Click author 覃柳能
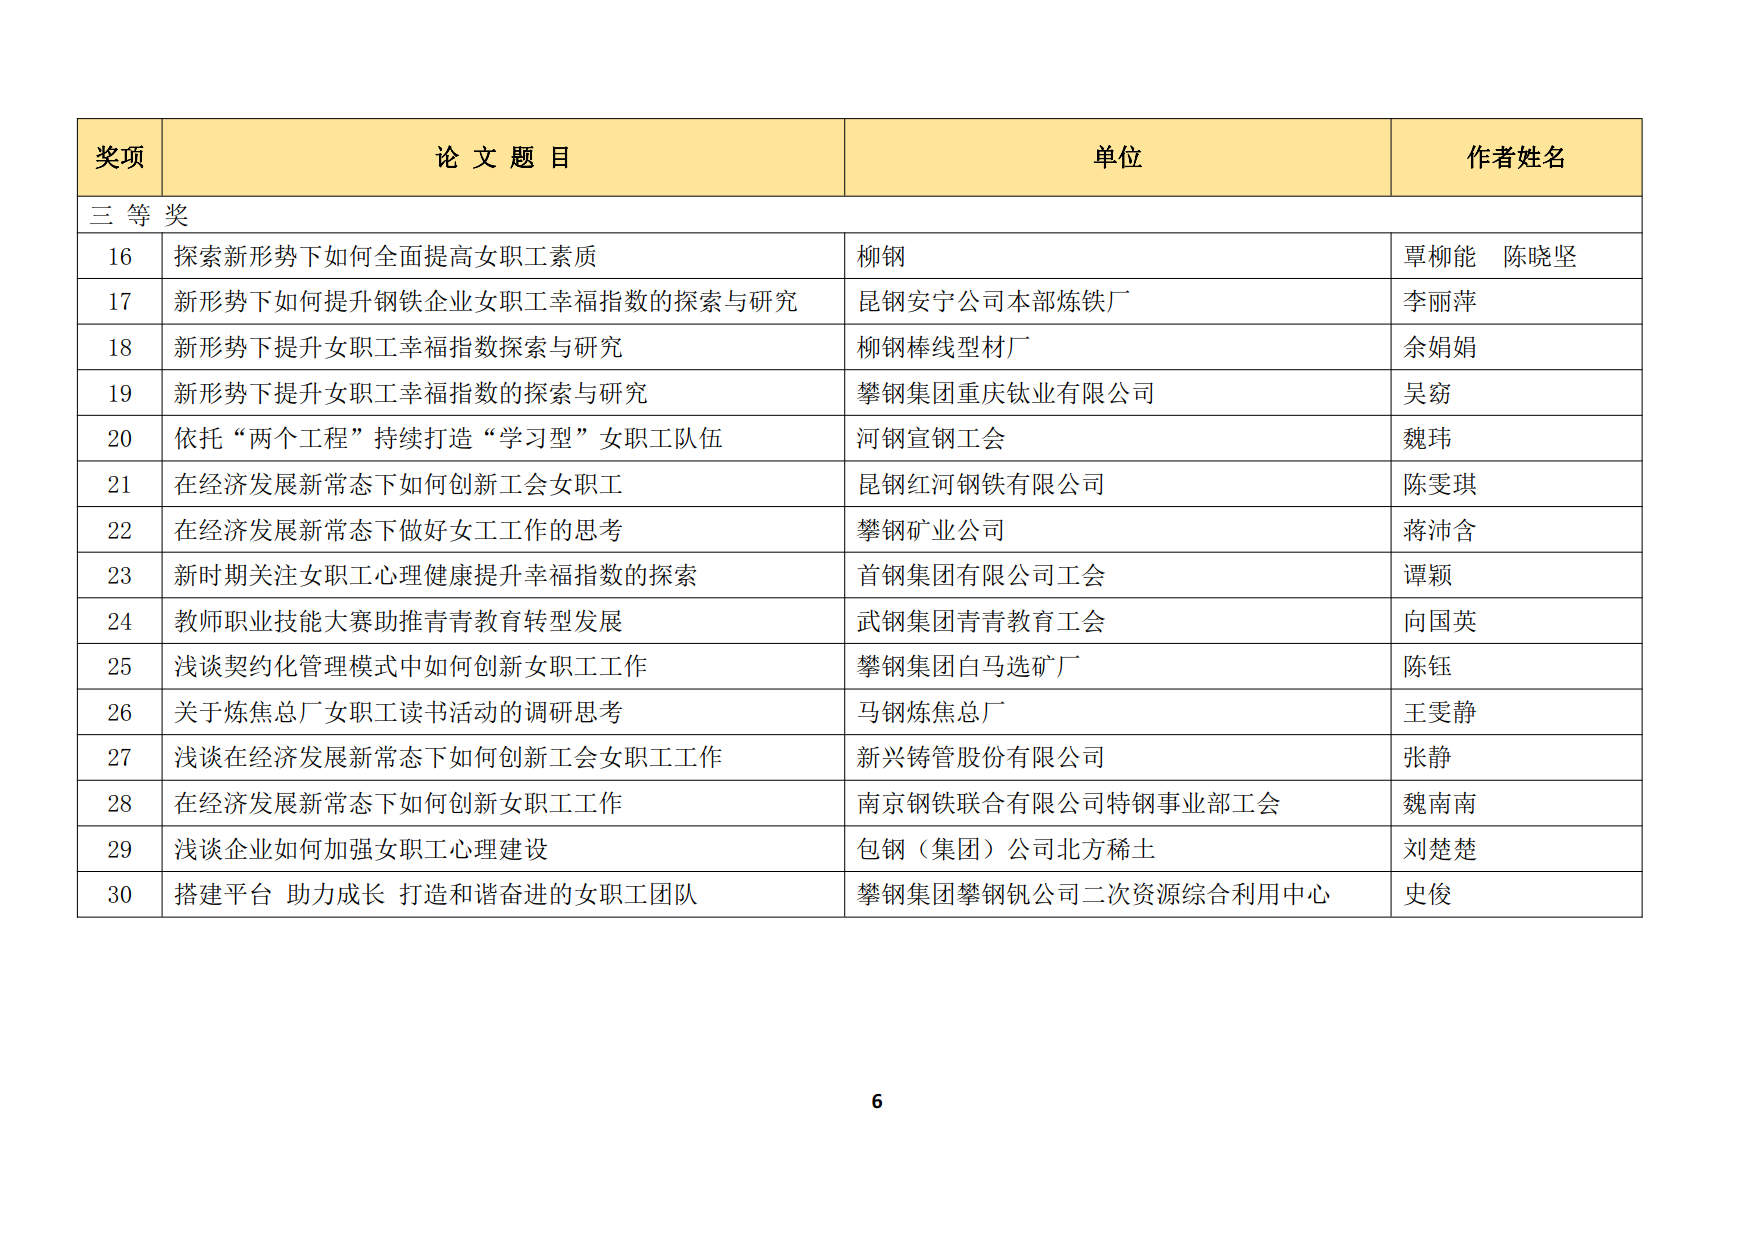 click(1439, 257)
